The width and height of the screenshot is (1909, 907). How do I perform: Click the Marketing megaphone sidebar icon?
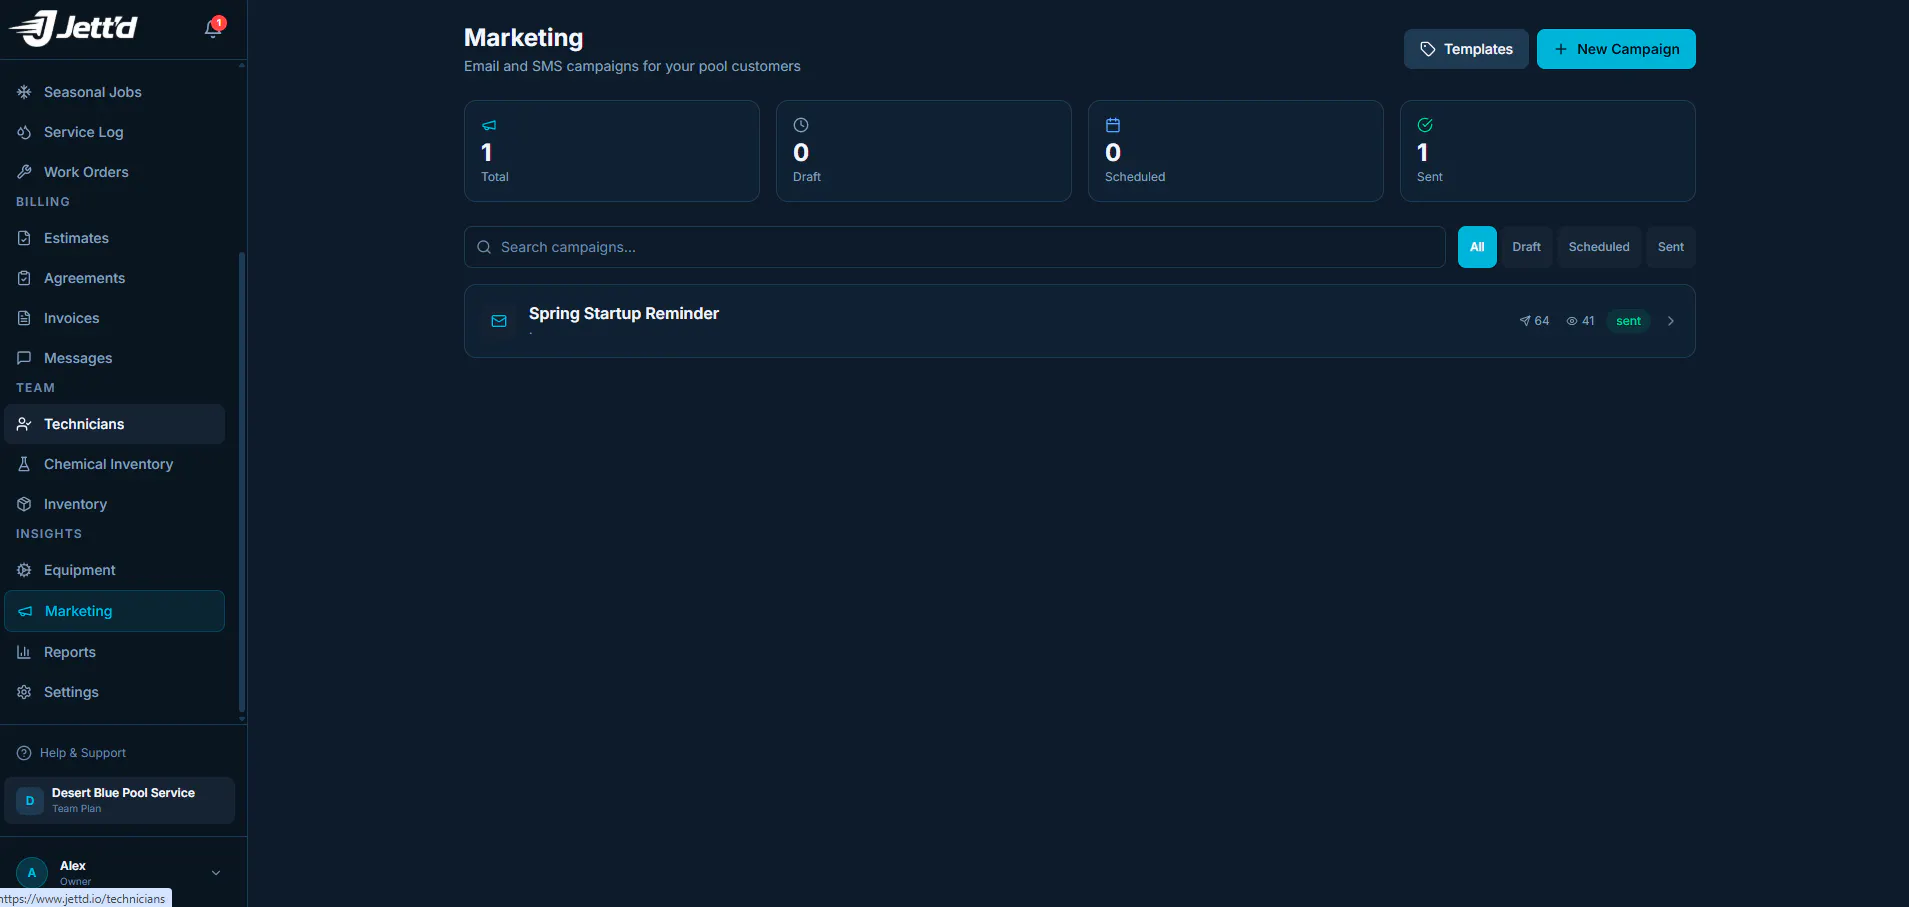[x=25, y=611]
